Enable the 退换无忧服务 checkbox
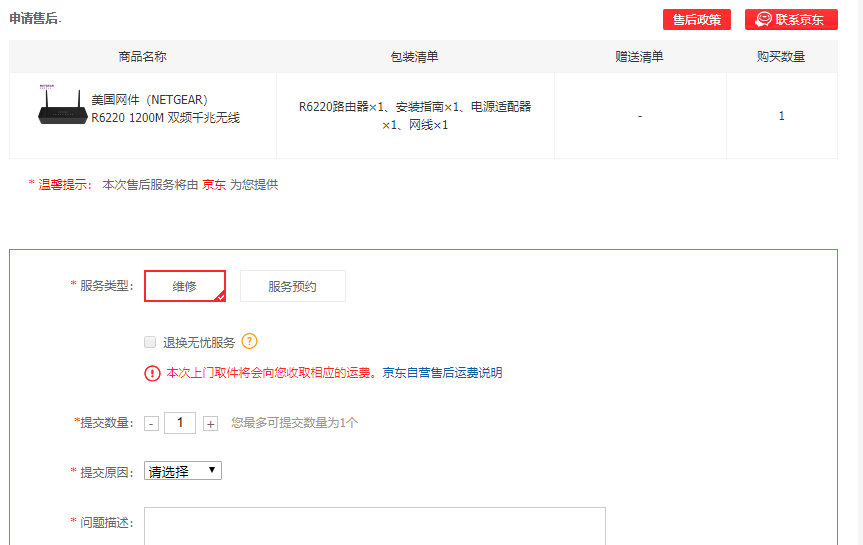Image resolution: width=863 pixels, height=545 pixels. pyautogui.click(x=150, y=342)
